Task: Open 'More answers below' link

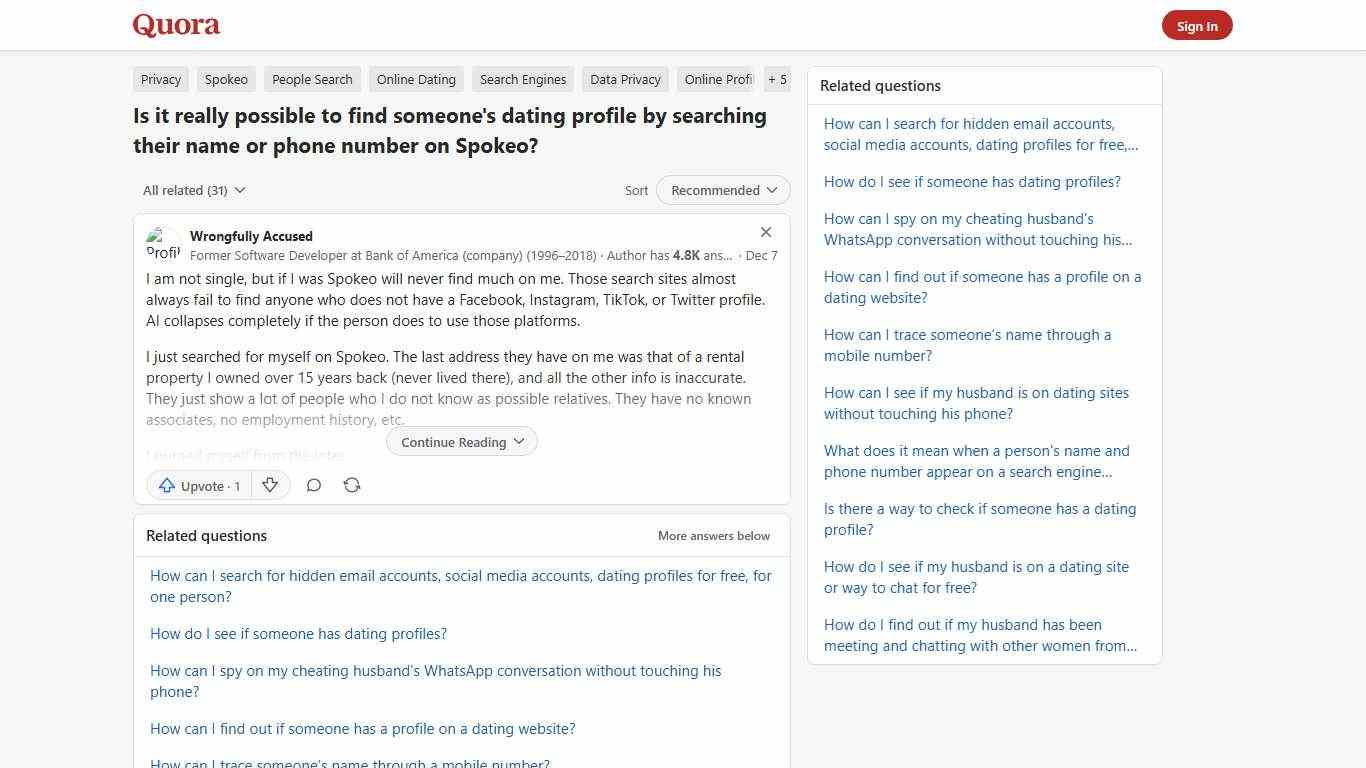Action: point(713,535)
